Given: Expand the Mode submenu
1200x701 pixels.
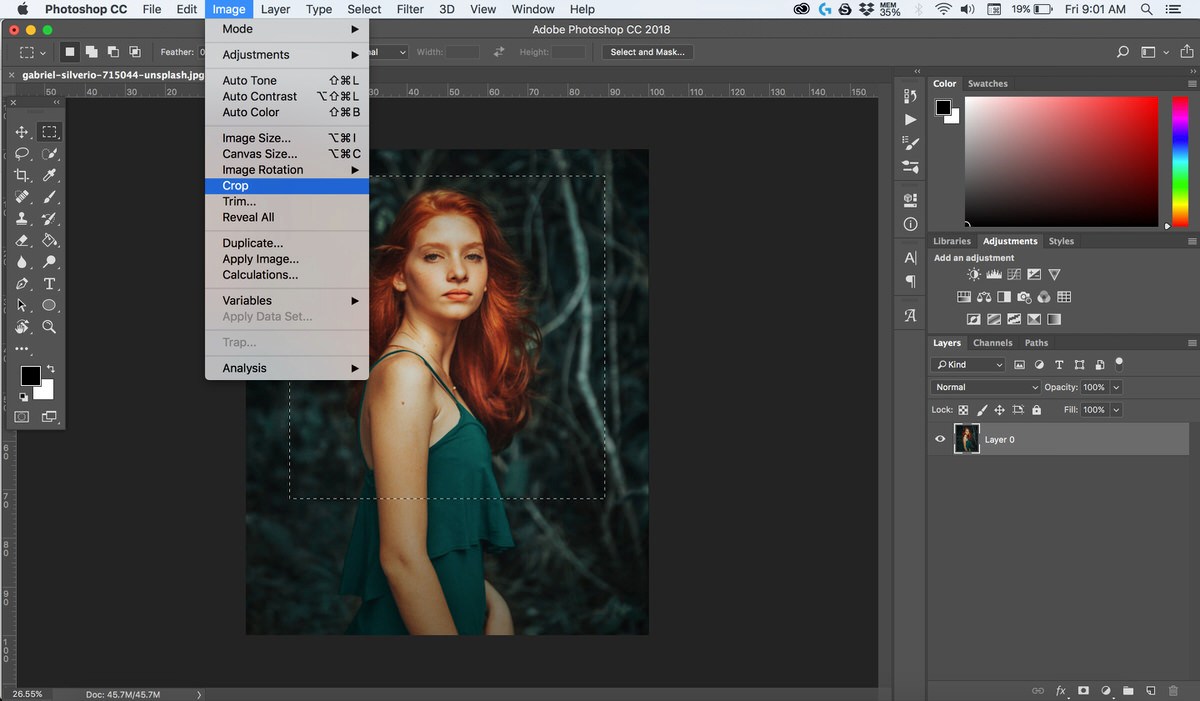Looking at the screenshot, I should (287, 29).
